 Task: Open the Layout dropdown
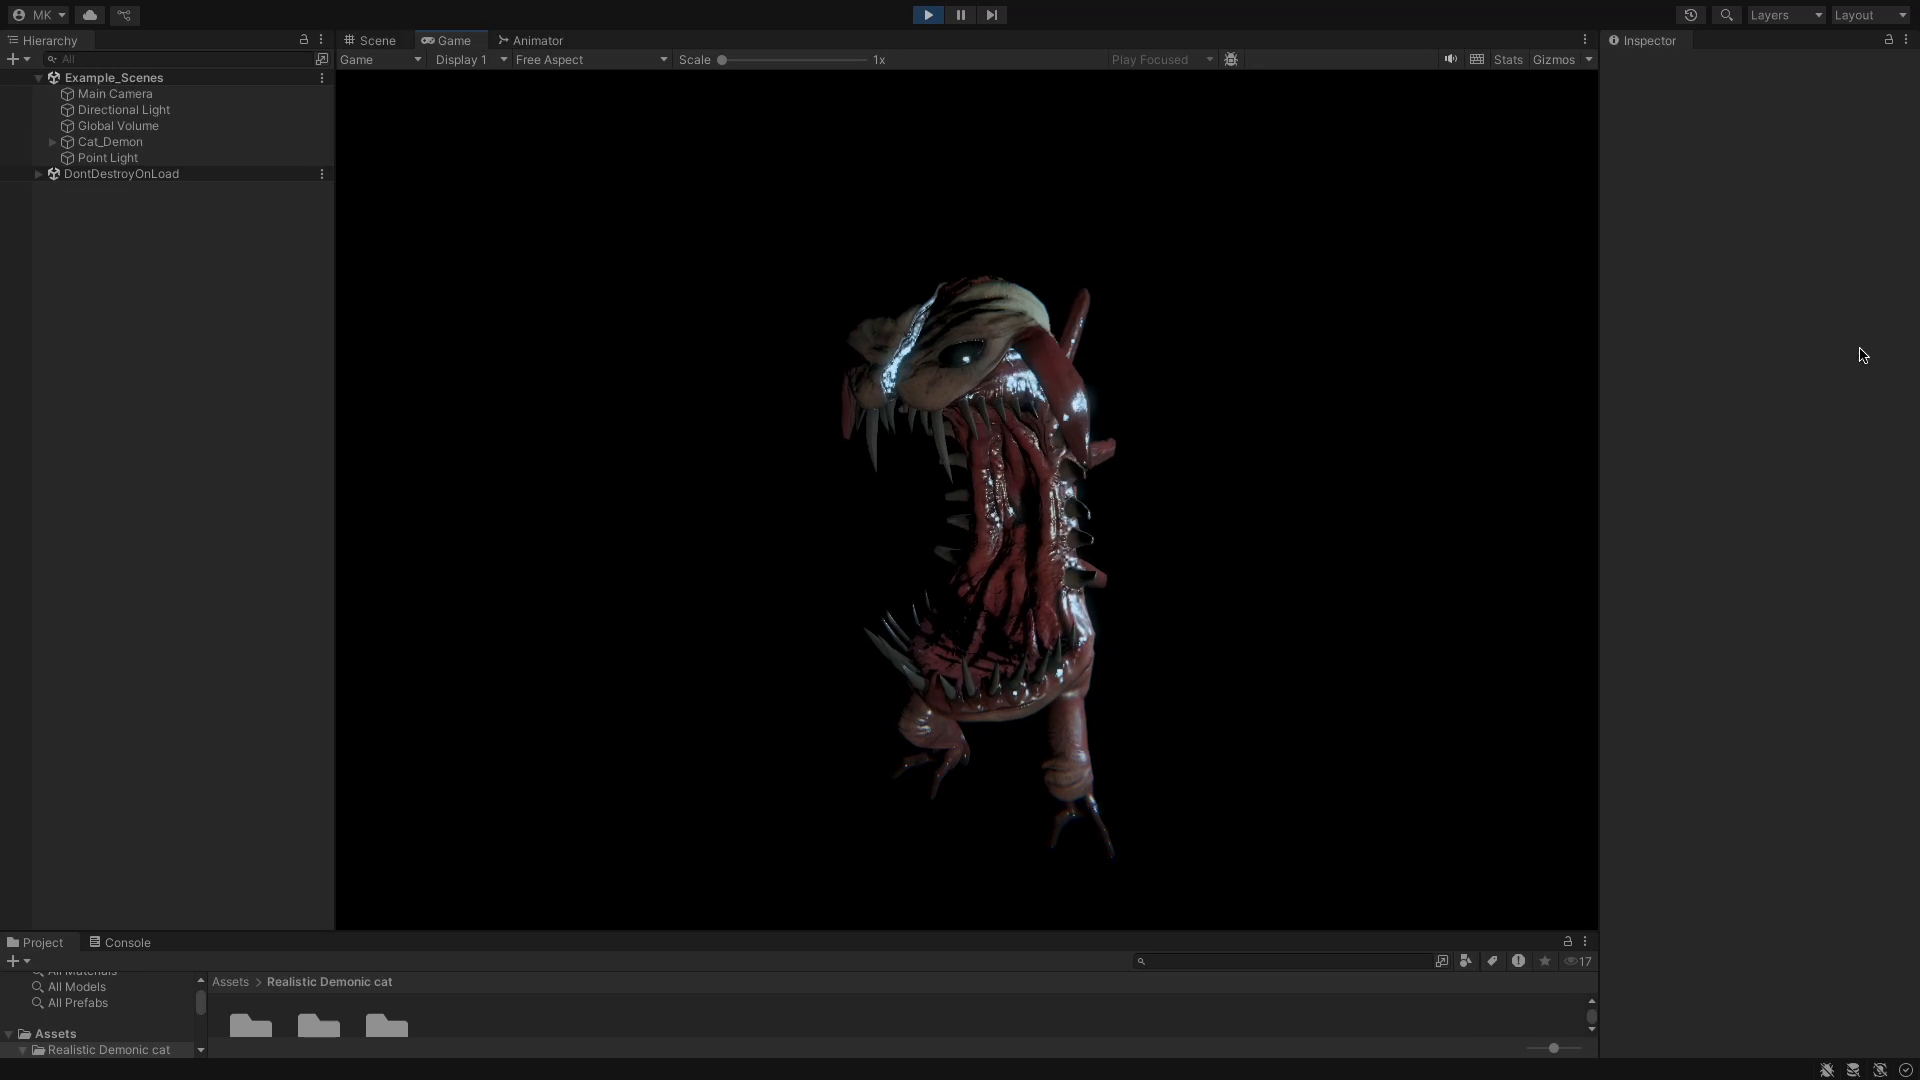(x=1870, y=15)
